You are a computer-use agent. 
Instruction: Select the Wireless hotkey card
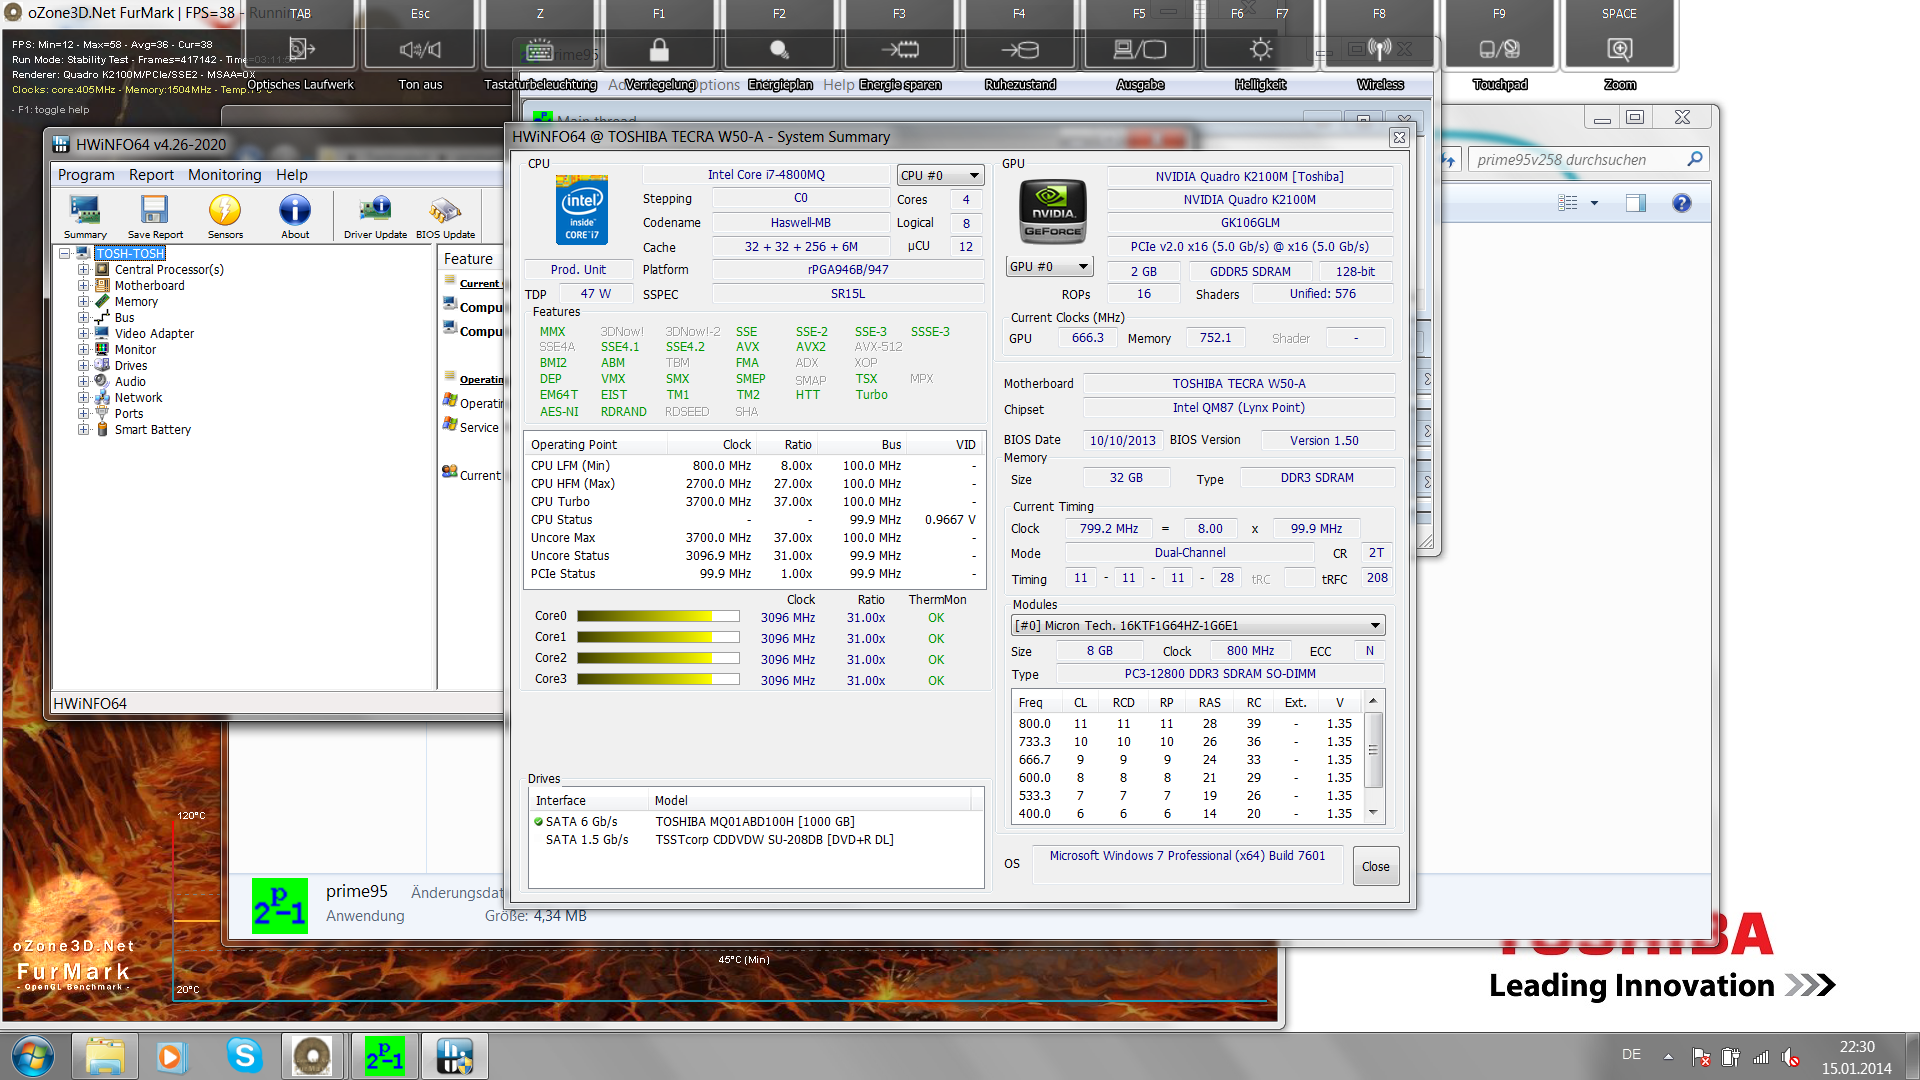pos(1380,47)
